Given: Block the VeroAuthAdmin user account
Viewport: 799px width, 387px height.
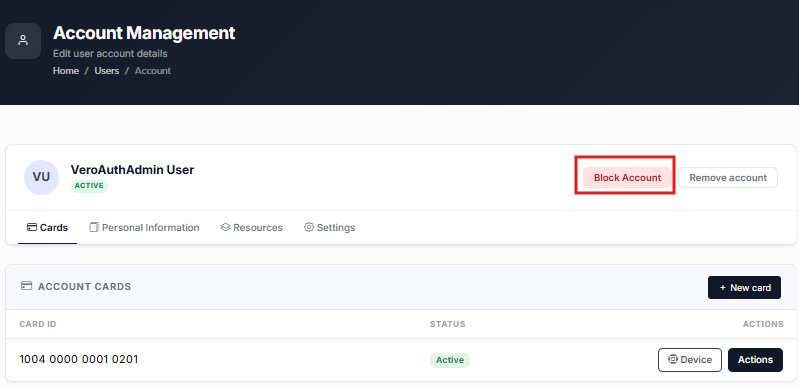Looking at the screenshot, I should point(627,177).
